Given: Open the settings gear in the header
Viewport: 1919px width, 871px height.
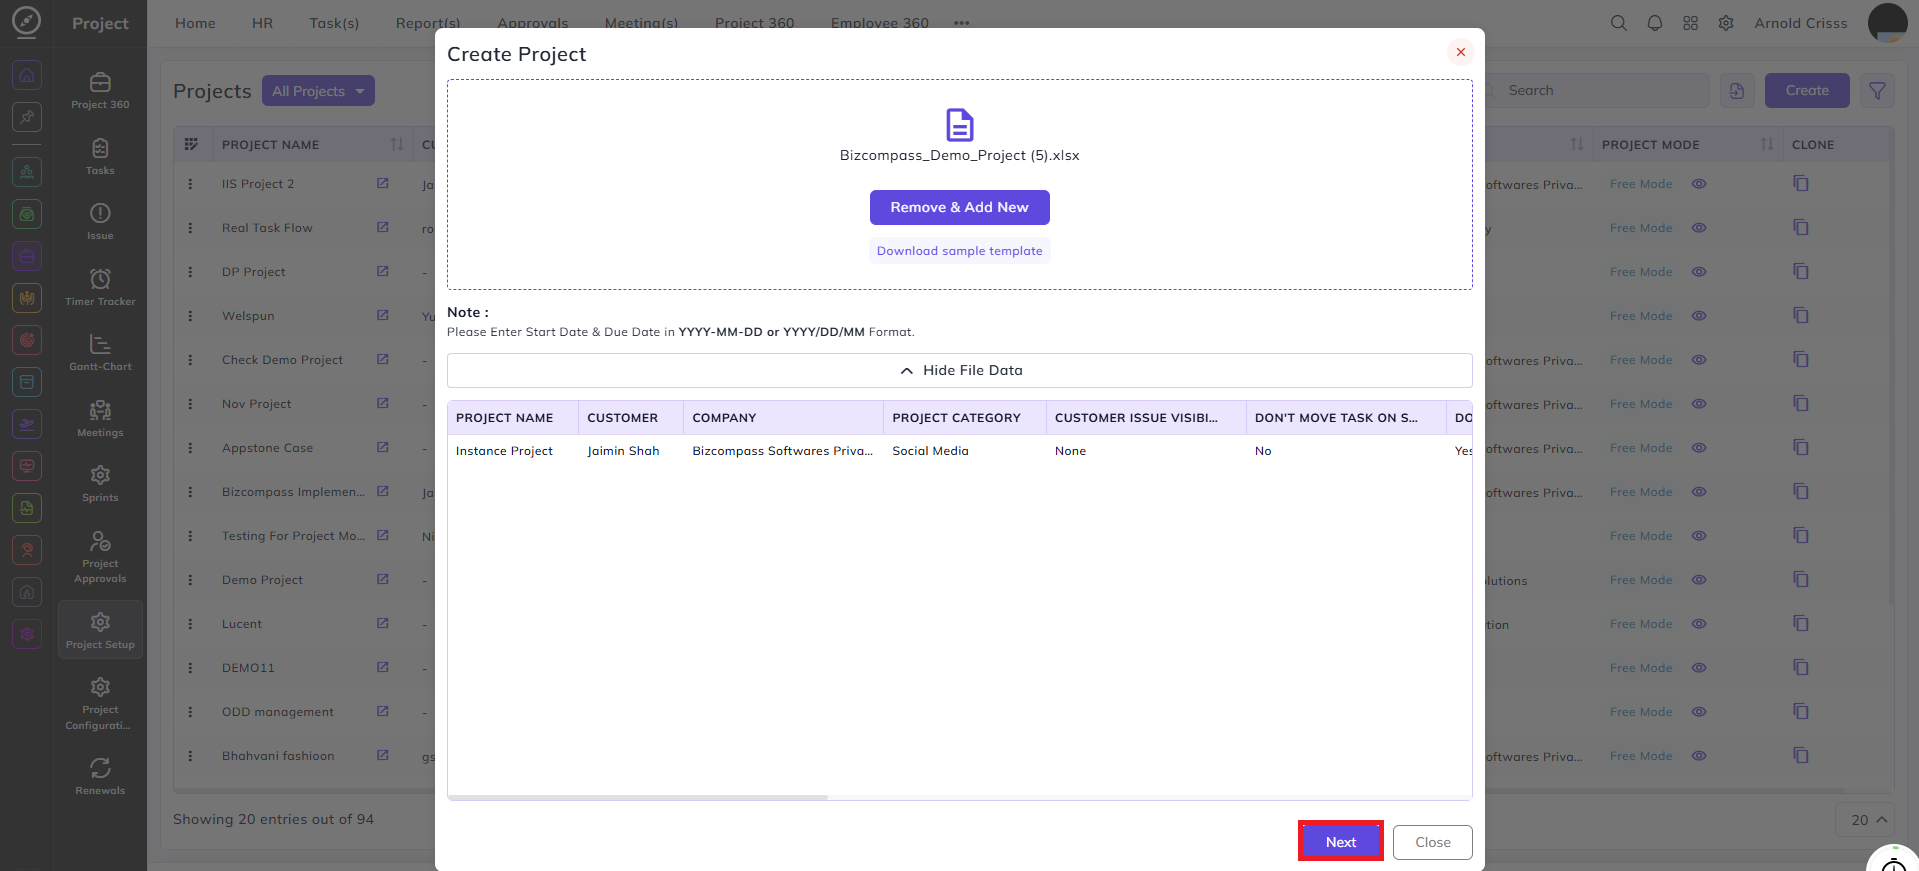Looking at the screenshot, I should click(1726, 23).
